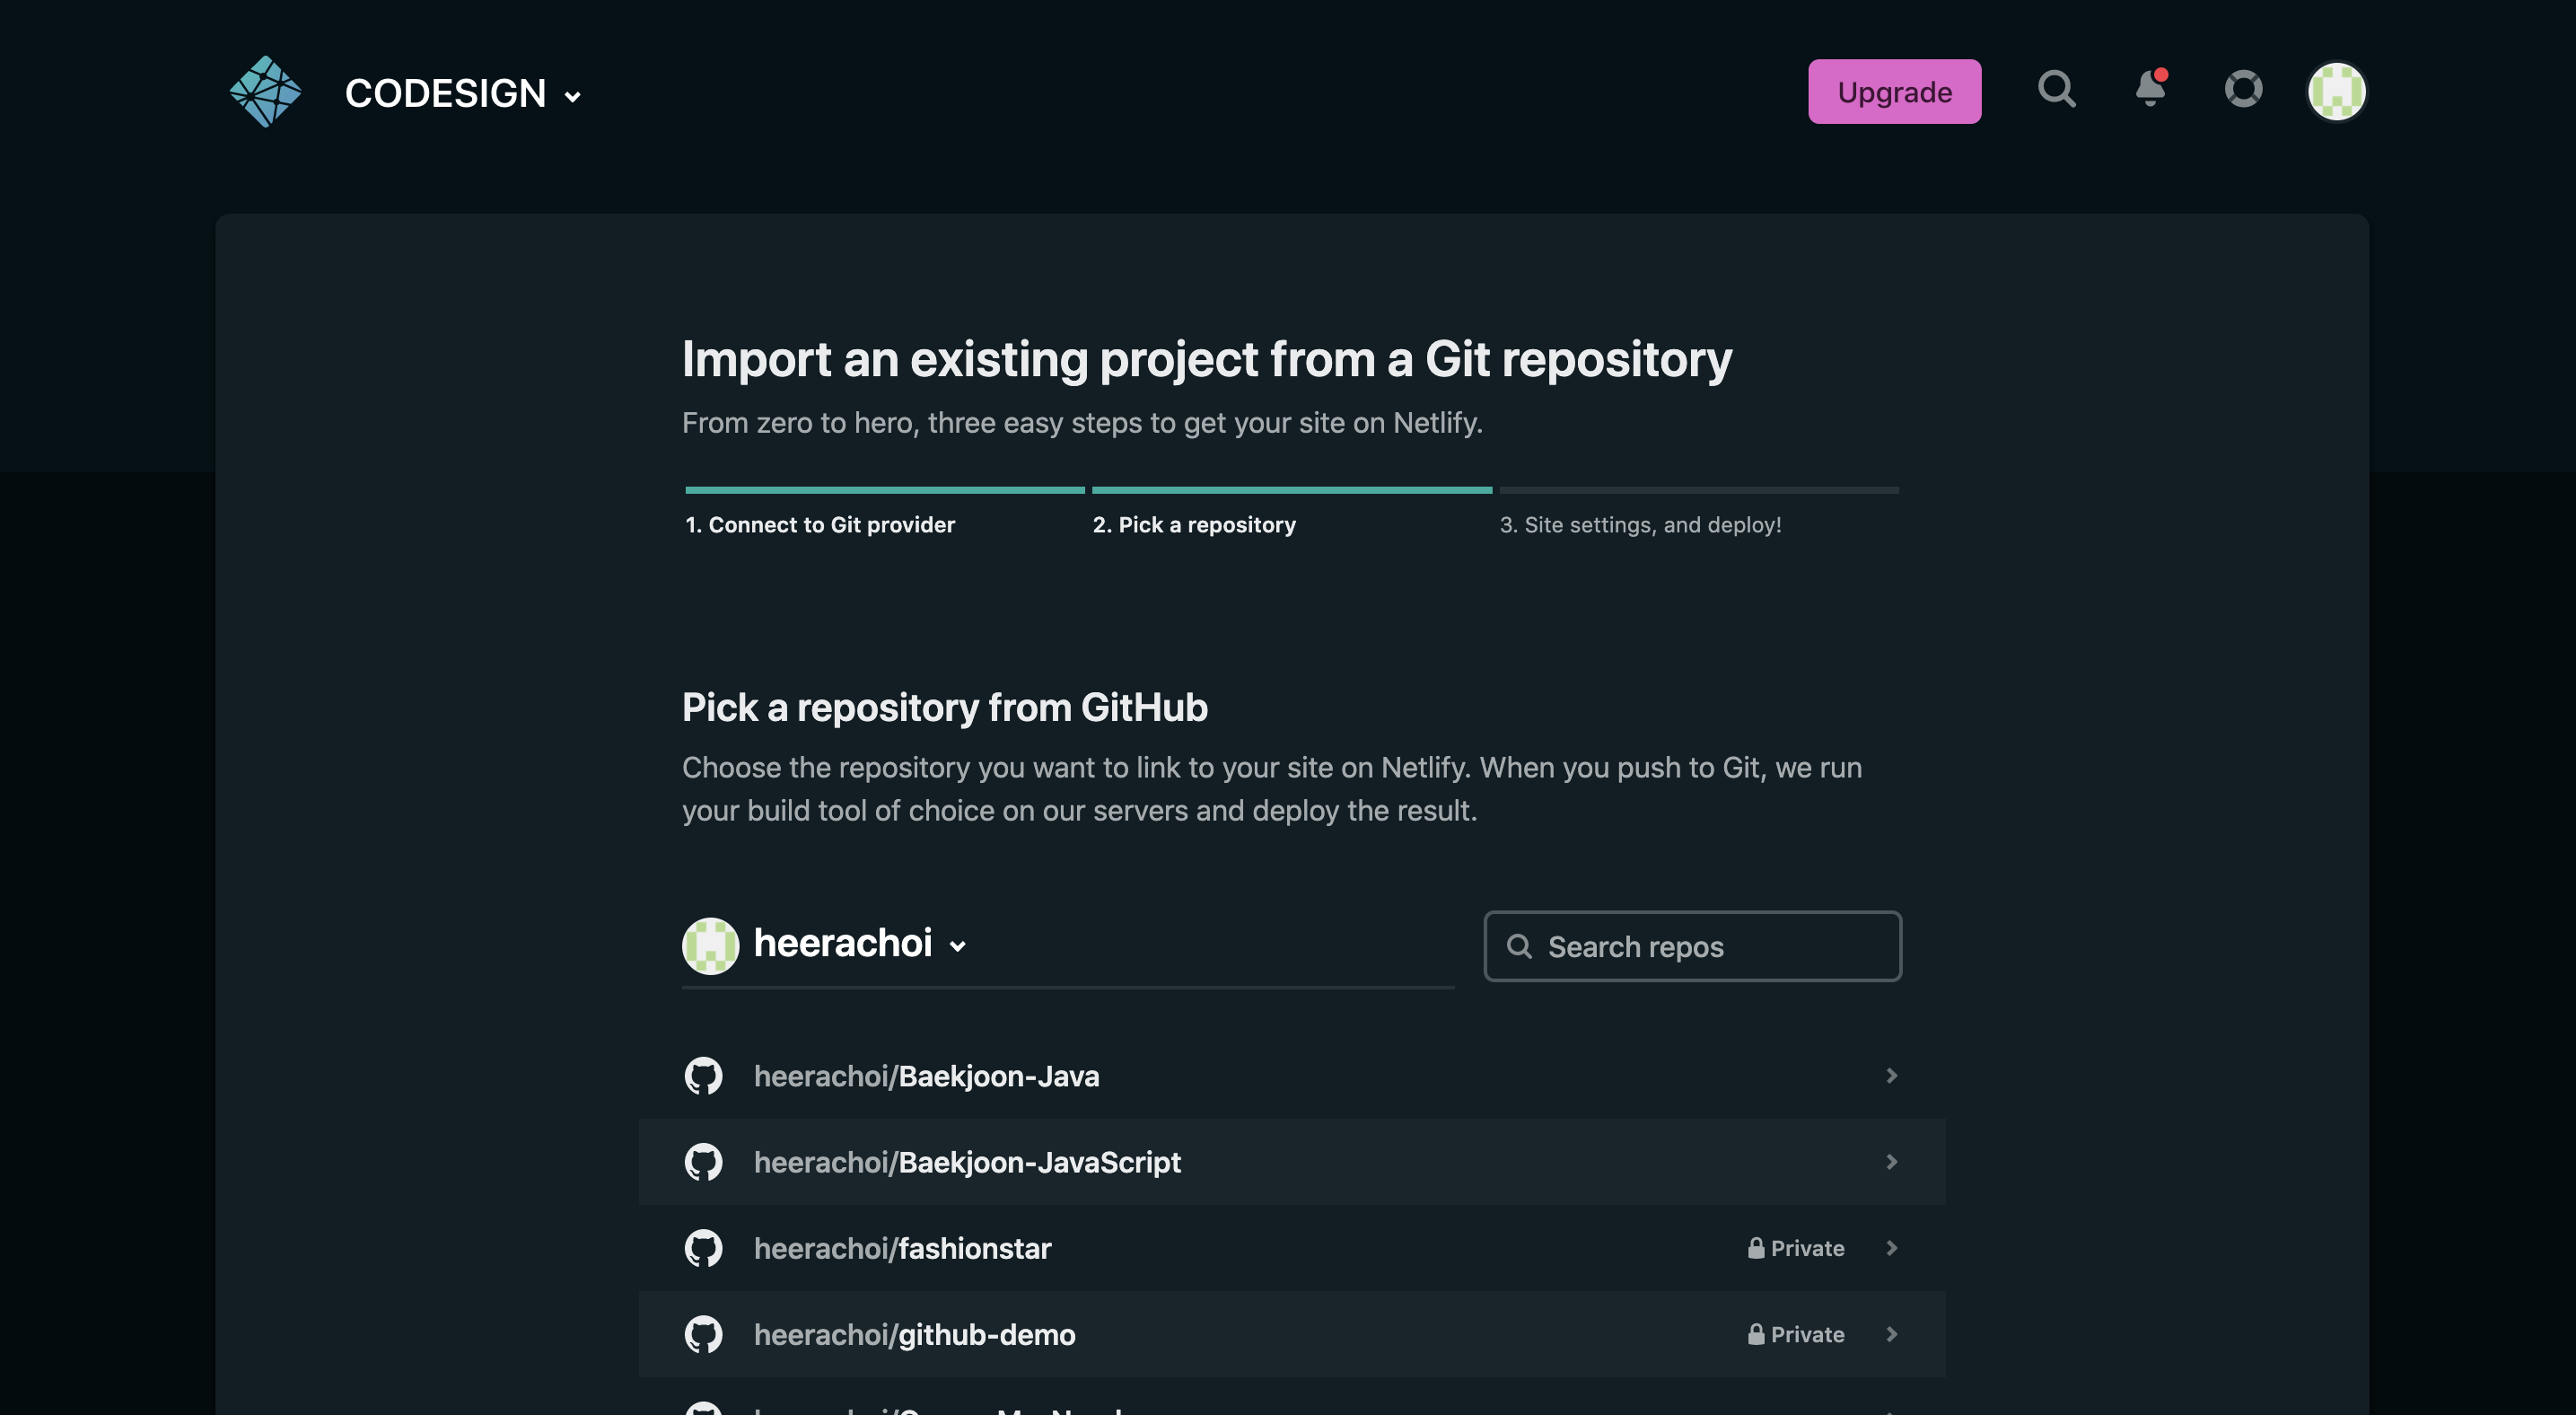Expand the CODESIGN team dropdown

(x=572, y=97)
